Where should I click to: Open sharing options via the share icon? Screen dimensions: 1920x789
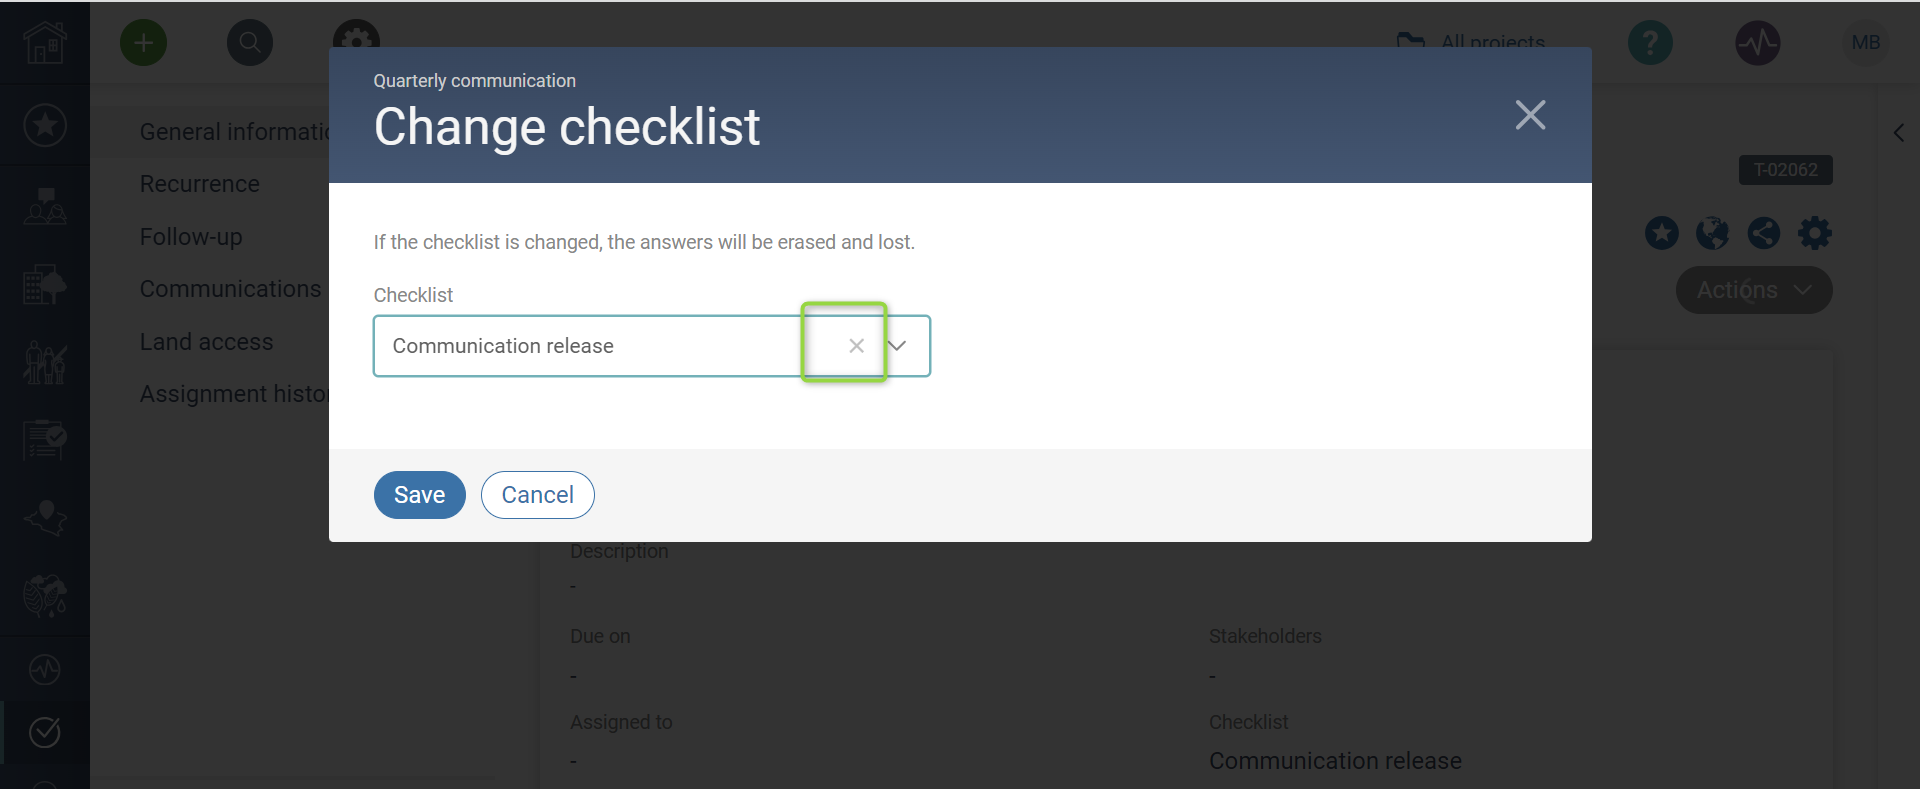1764,232
